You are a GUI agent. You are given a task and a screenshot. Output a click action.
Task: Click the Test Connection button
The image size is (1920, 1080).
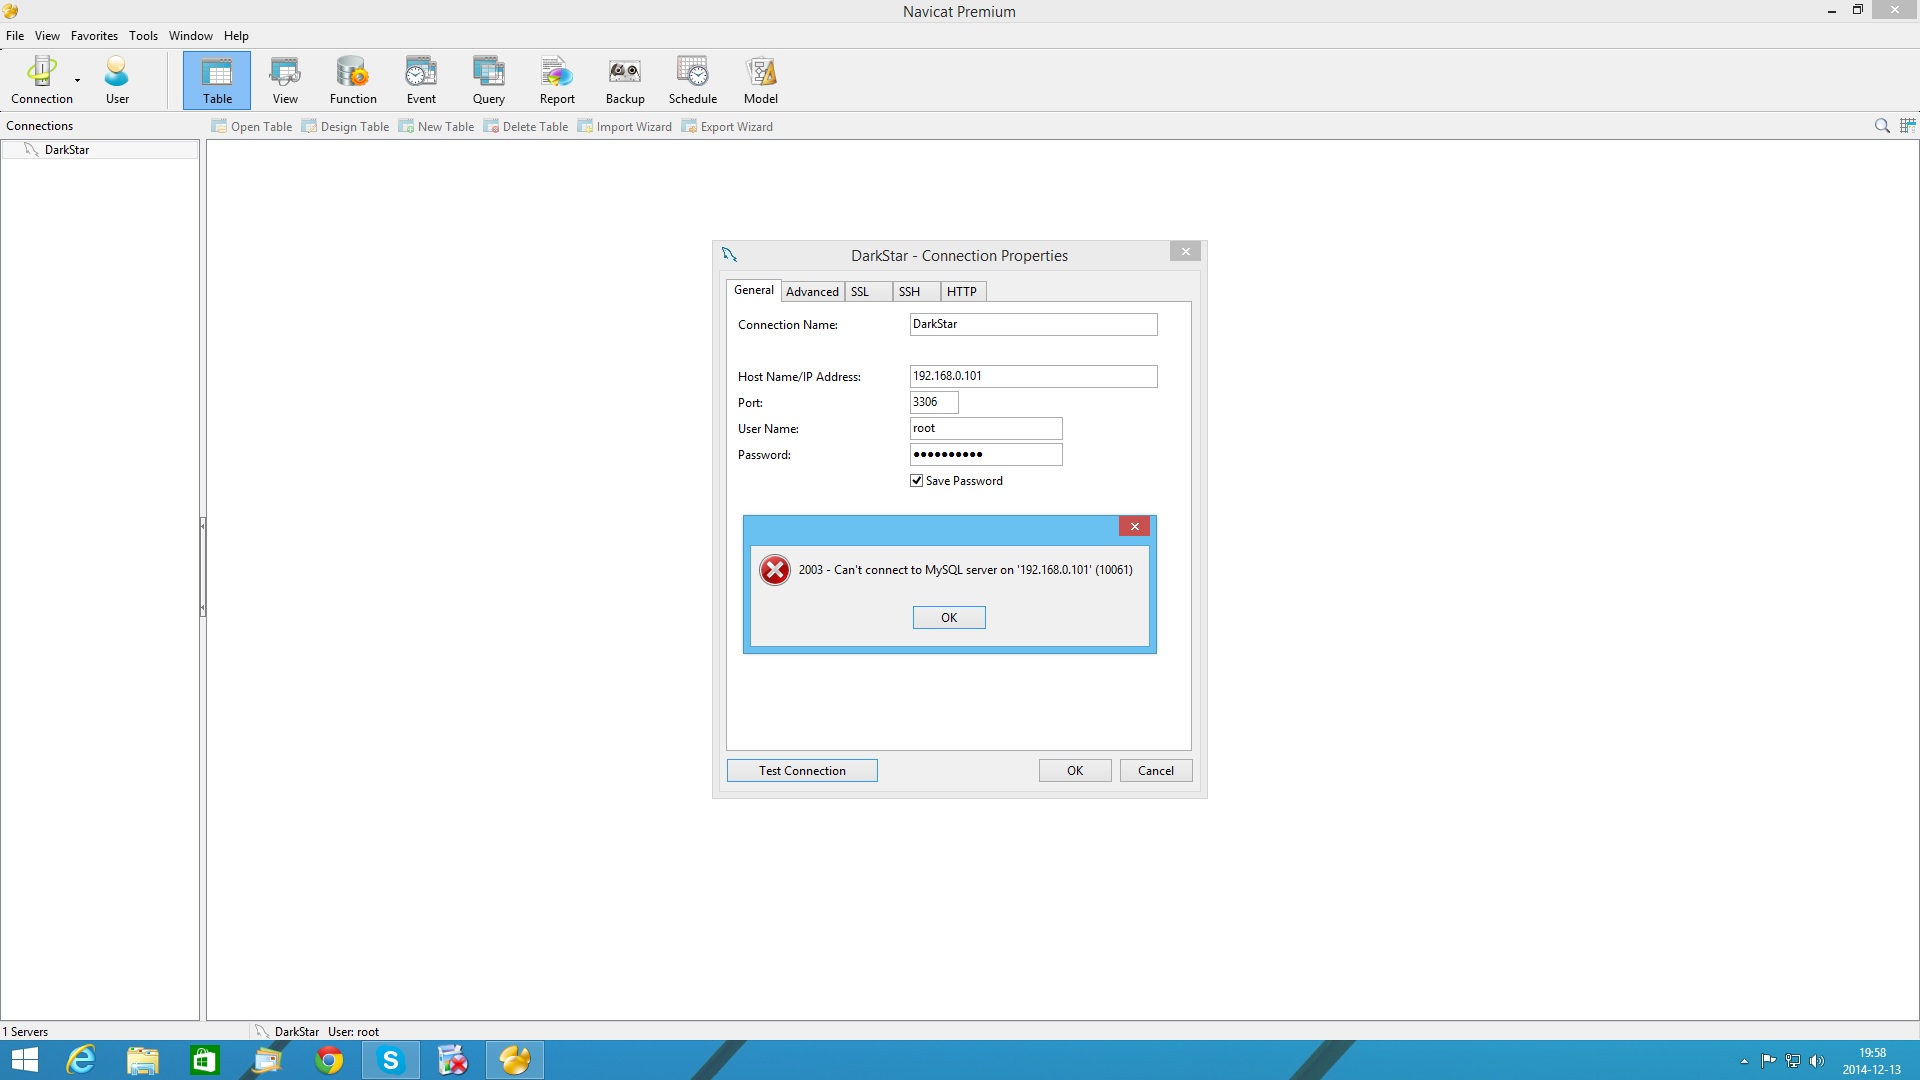pyautogui.click(x=802, y=771)
